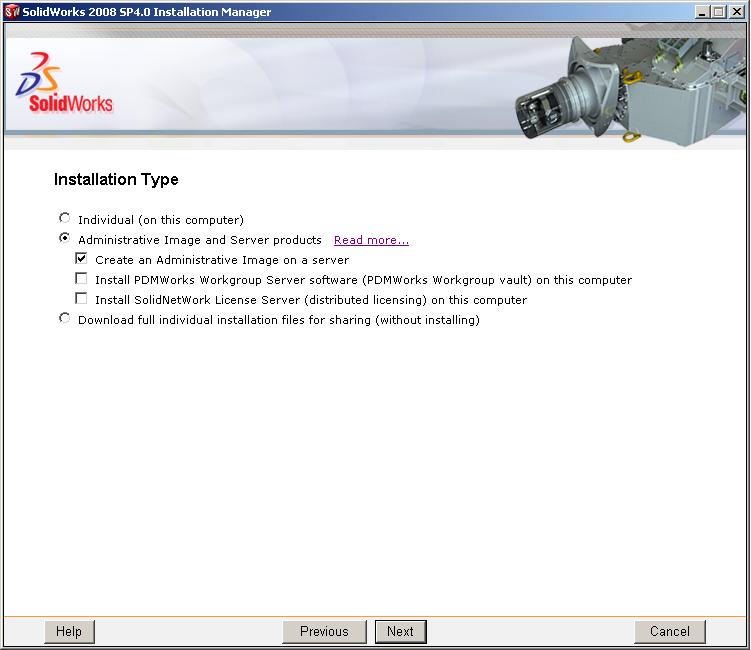
Task: Enable Install PDMWorks Workgroup Server software checkbox
Action: (81, 278)
